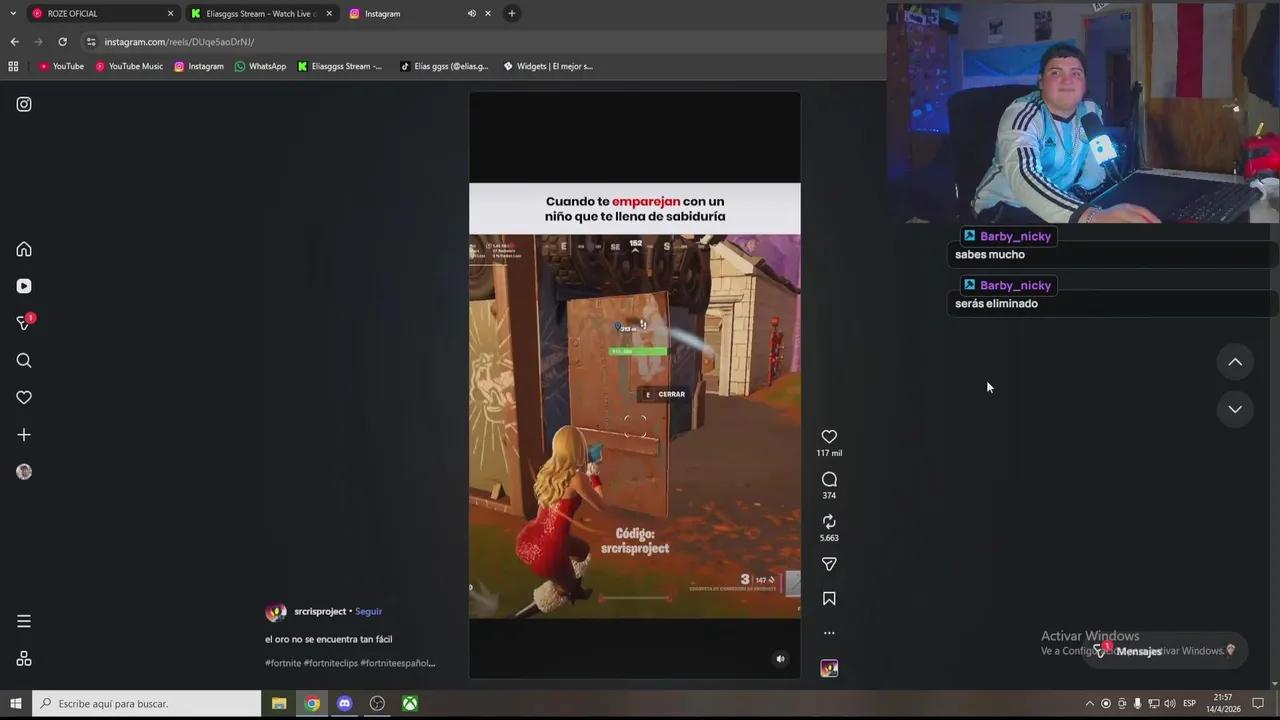Open the Windows Start menu
The height and width of the screenshot is (720, 1280).
[15, 703]
